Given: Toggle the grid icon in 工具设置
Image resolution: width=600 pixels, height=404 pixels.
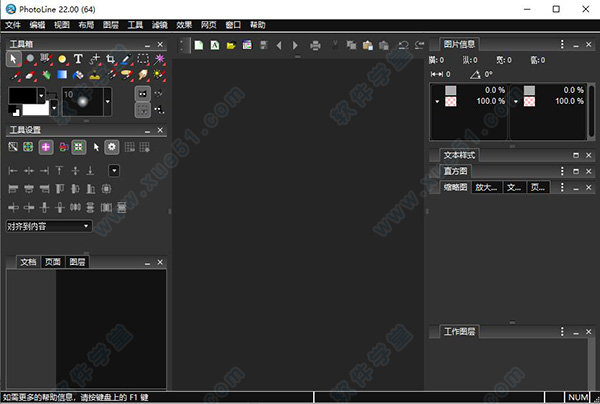Looking at the screenshot, I should 130,147.
